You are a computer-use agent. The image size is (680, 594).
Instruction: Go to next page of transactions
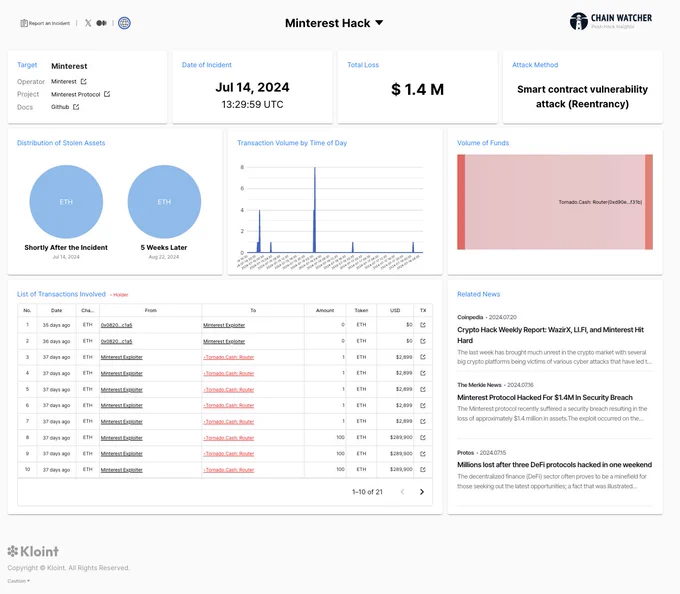pos(422,492)
